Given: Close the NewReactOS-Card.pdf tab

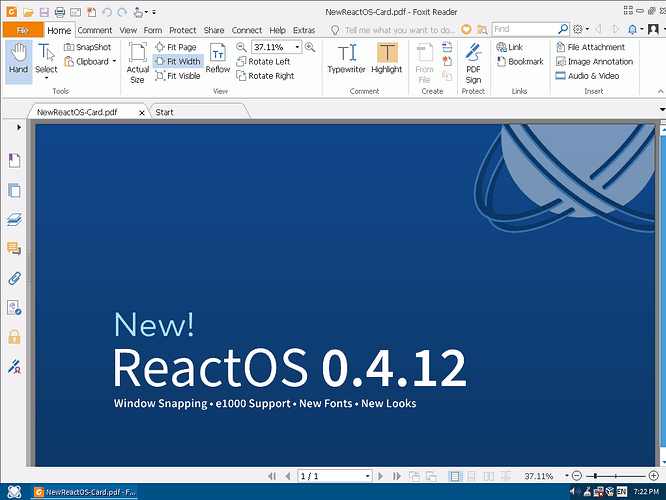Looking at the screenshot, I should [142, 113].
